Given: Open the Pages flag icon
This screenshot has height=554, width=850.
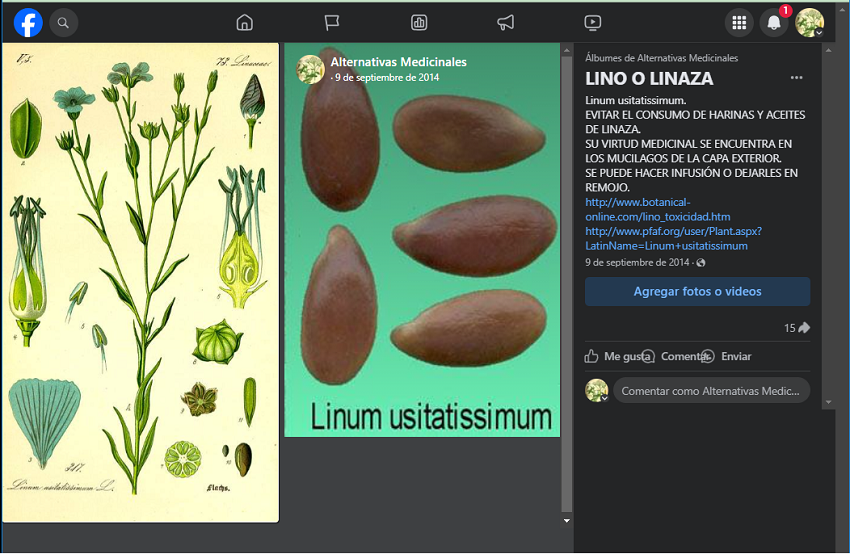Looking at the screenshot, I should click(332, 23).
